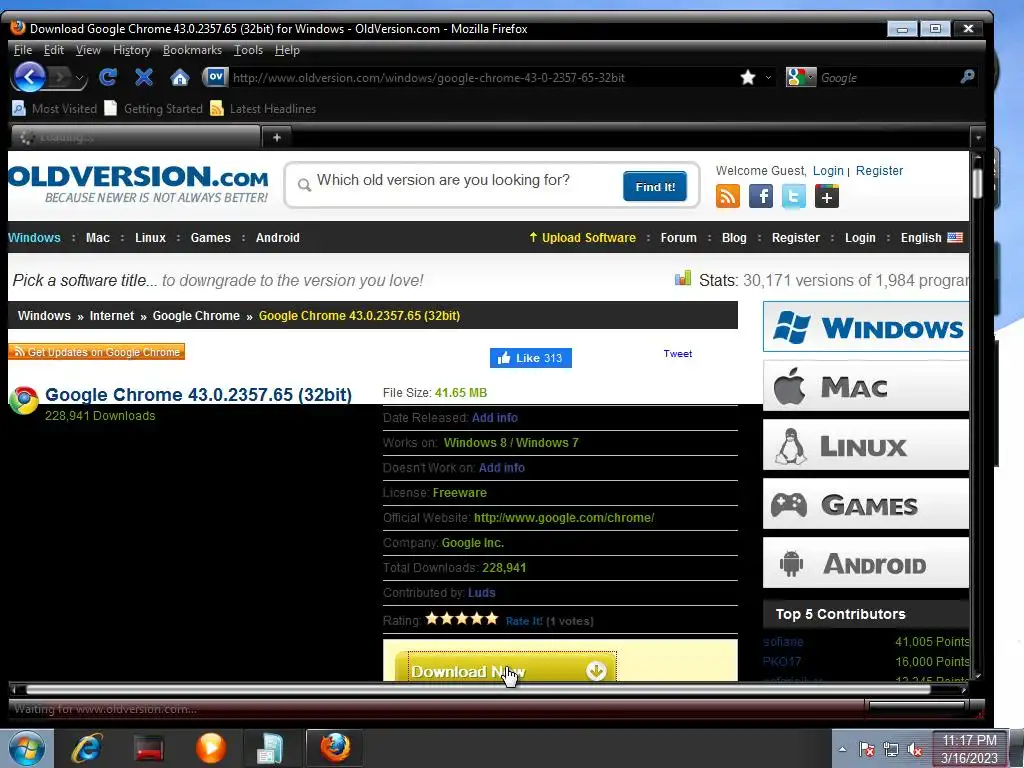The image size is (1024, 768).
Task: Open the Help menu
Action: click(287, 50)
